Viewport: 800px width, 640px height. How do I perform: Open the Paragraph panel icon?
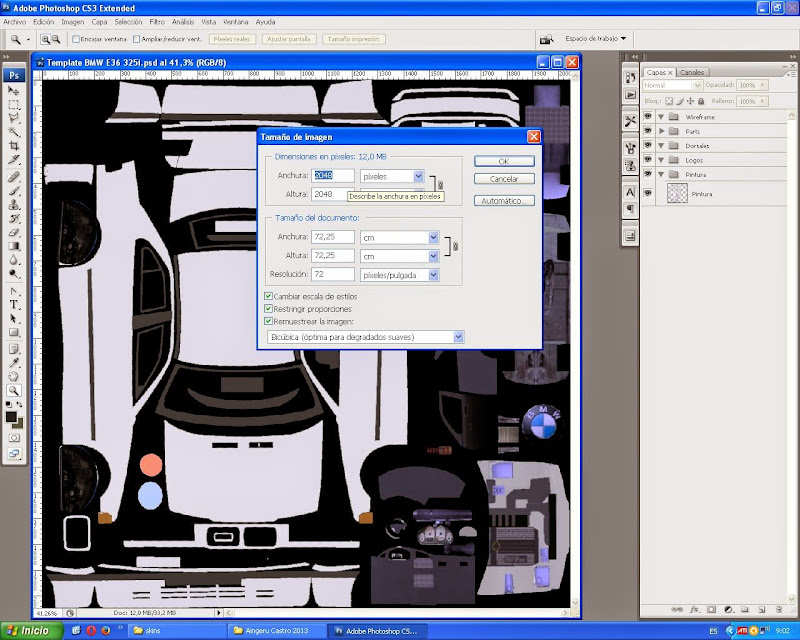click(x=631, y=209)
